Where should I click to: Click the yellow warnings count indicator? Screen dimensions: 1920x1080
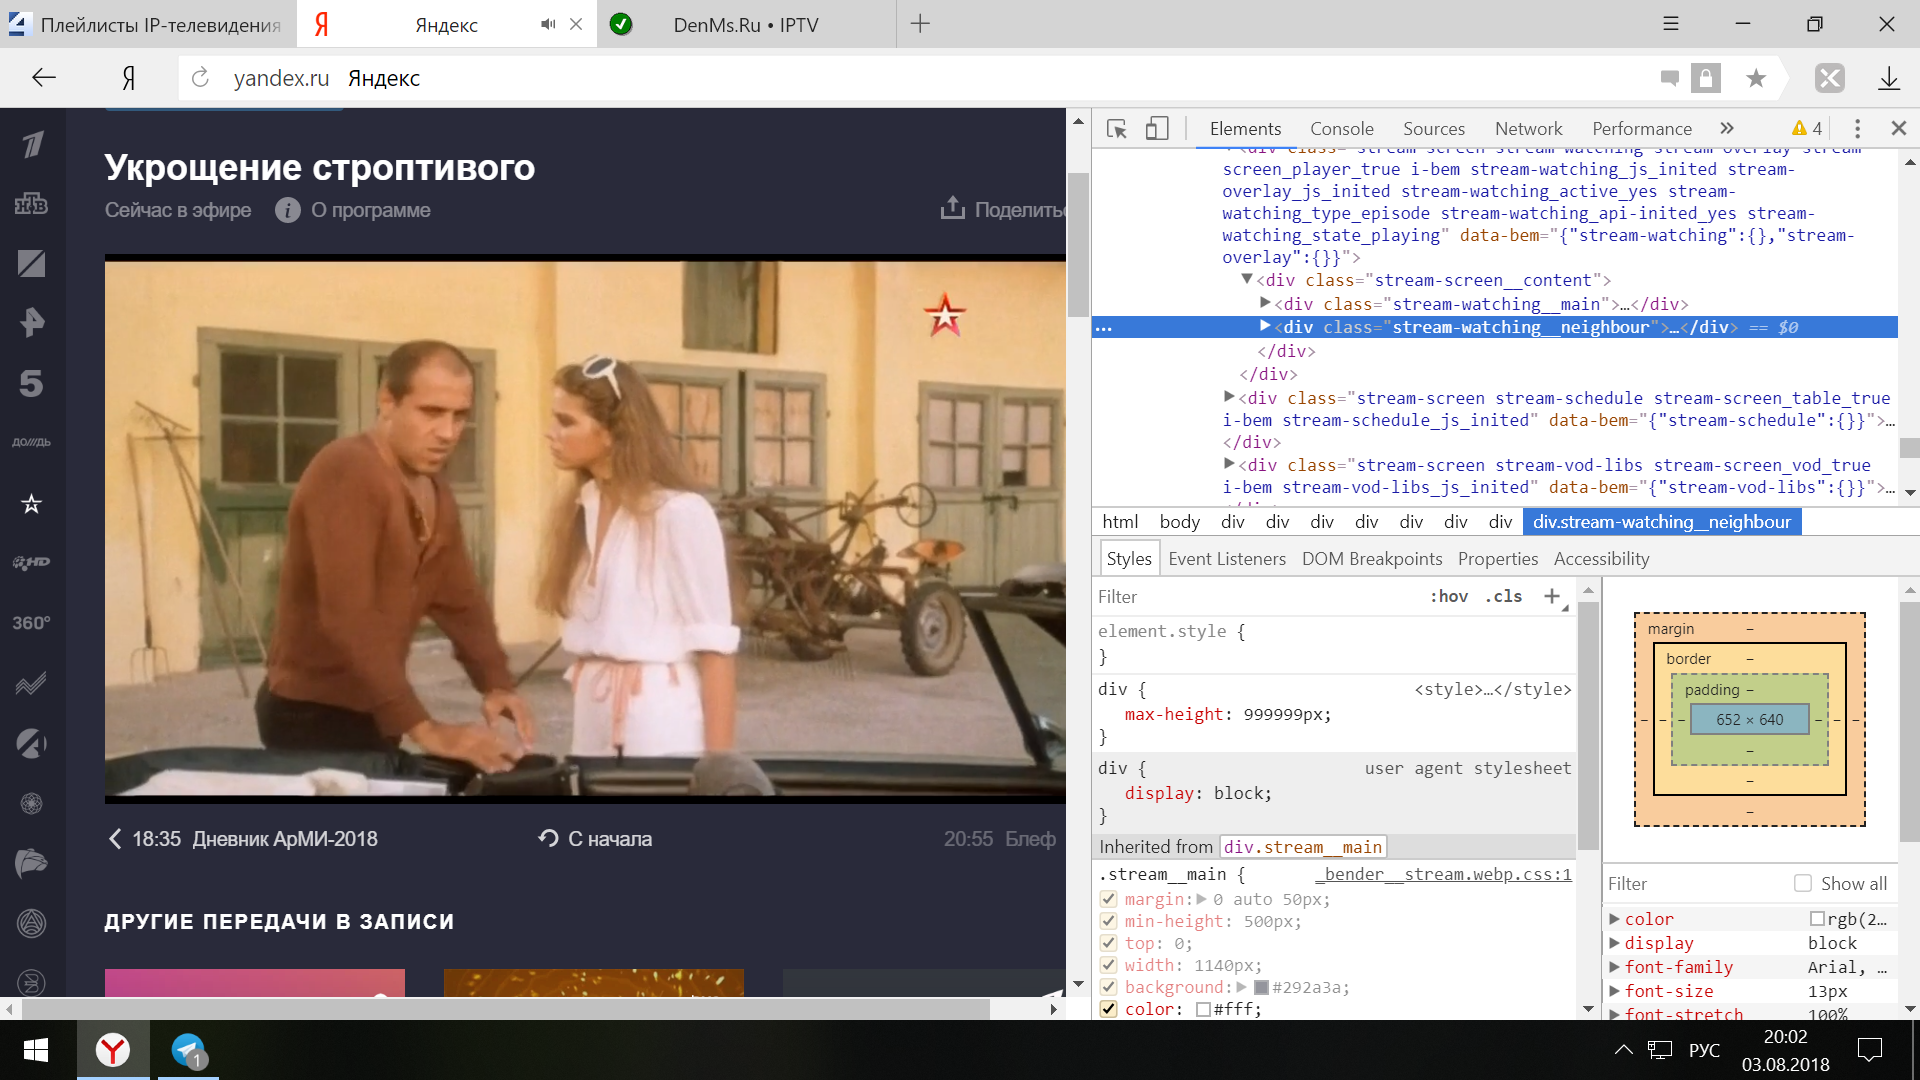coord(1807,129)
